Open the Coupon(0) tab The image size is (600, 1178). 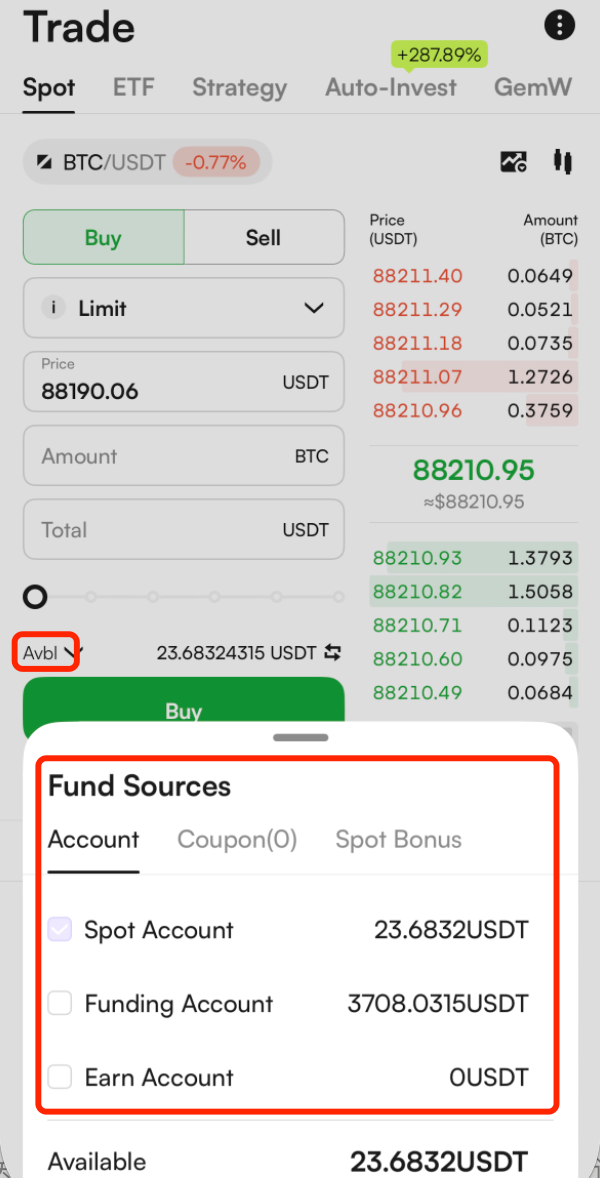coord(237,839)
